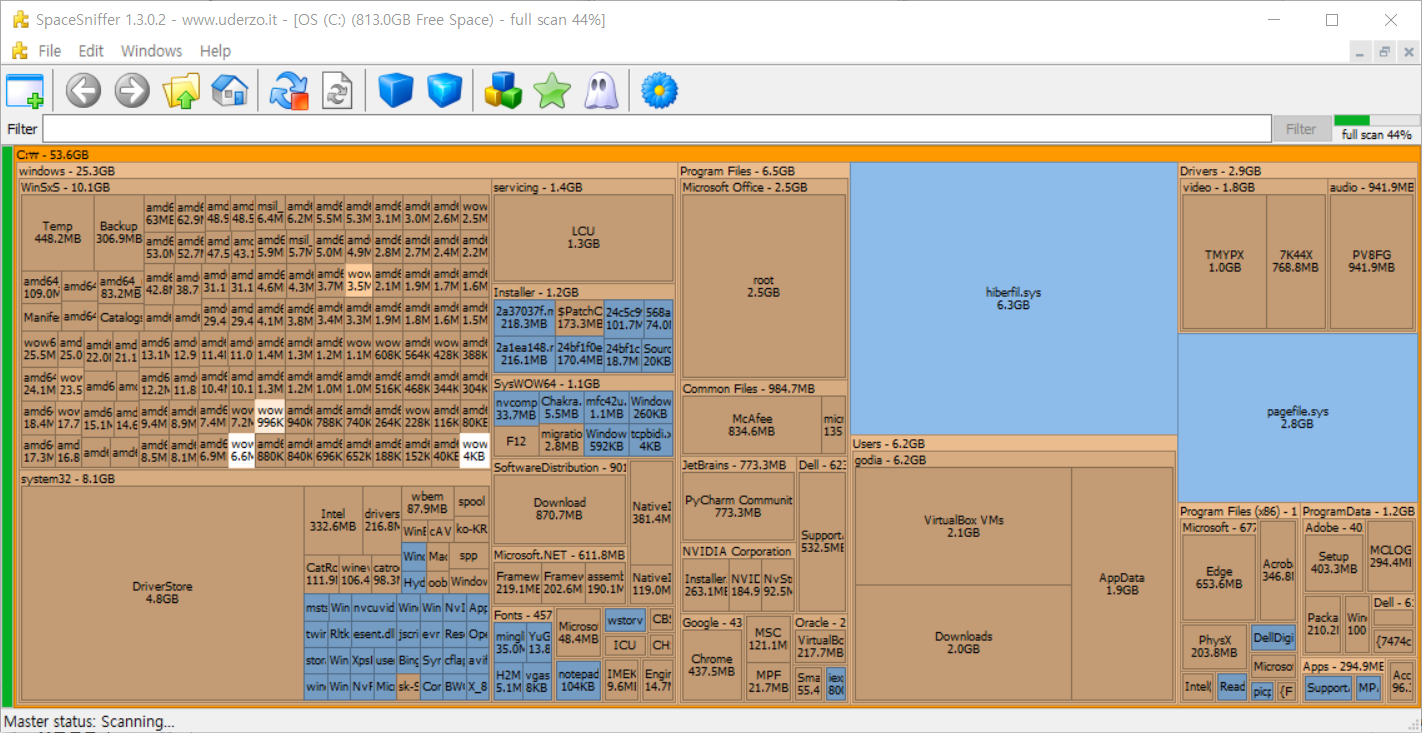Select the notepad 104KB file block
Image resolution: width=1422 pixels, height=733 pixels.
(x=579, y=680)
